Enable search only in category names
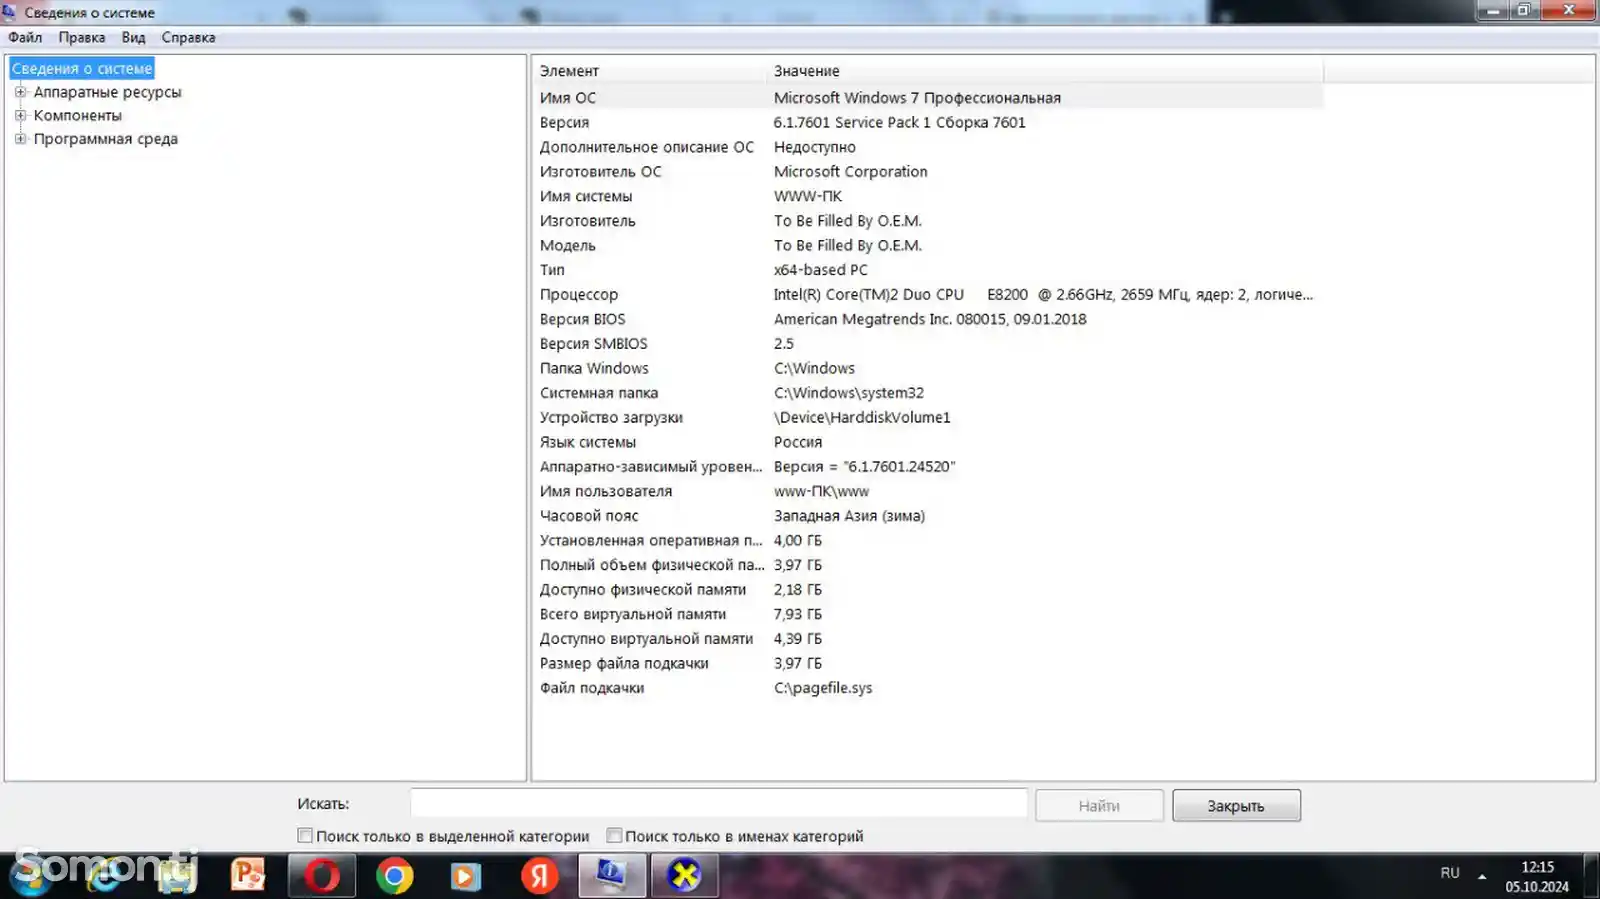This screenshot has width=1600, height=899. (x=614, y=835)
